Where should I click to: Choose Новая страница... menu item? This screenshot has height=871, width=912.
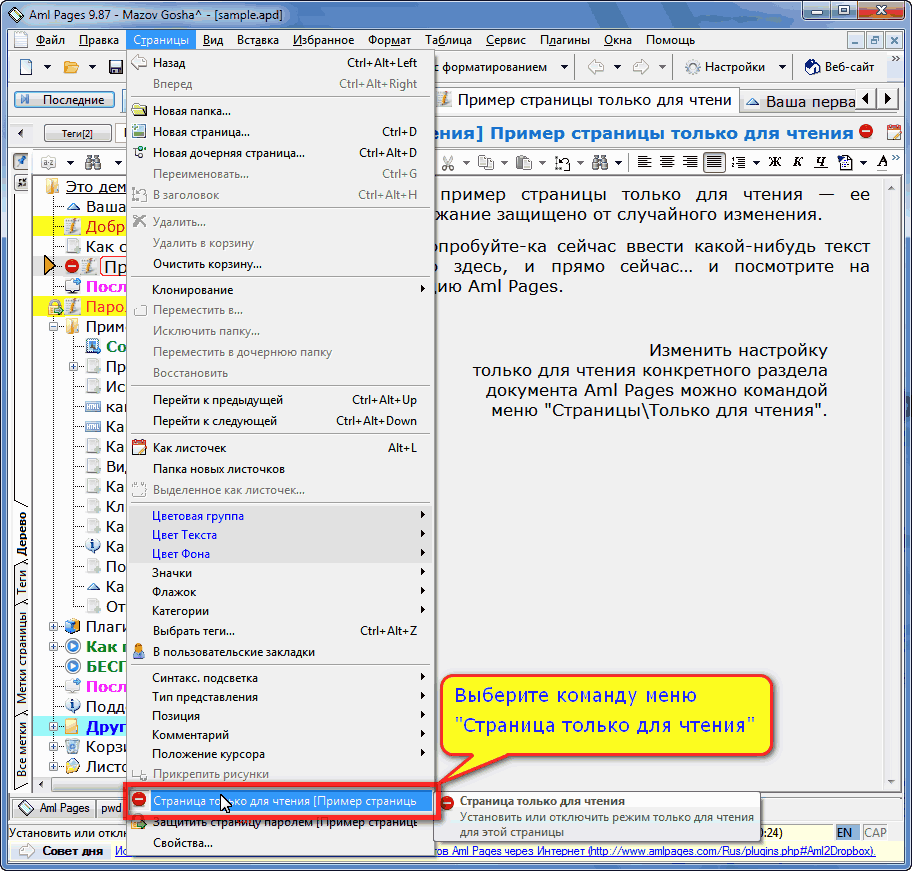tap(280, 132)
